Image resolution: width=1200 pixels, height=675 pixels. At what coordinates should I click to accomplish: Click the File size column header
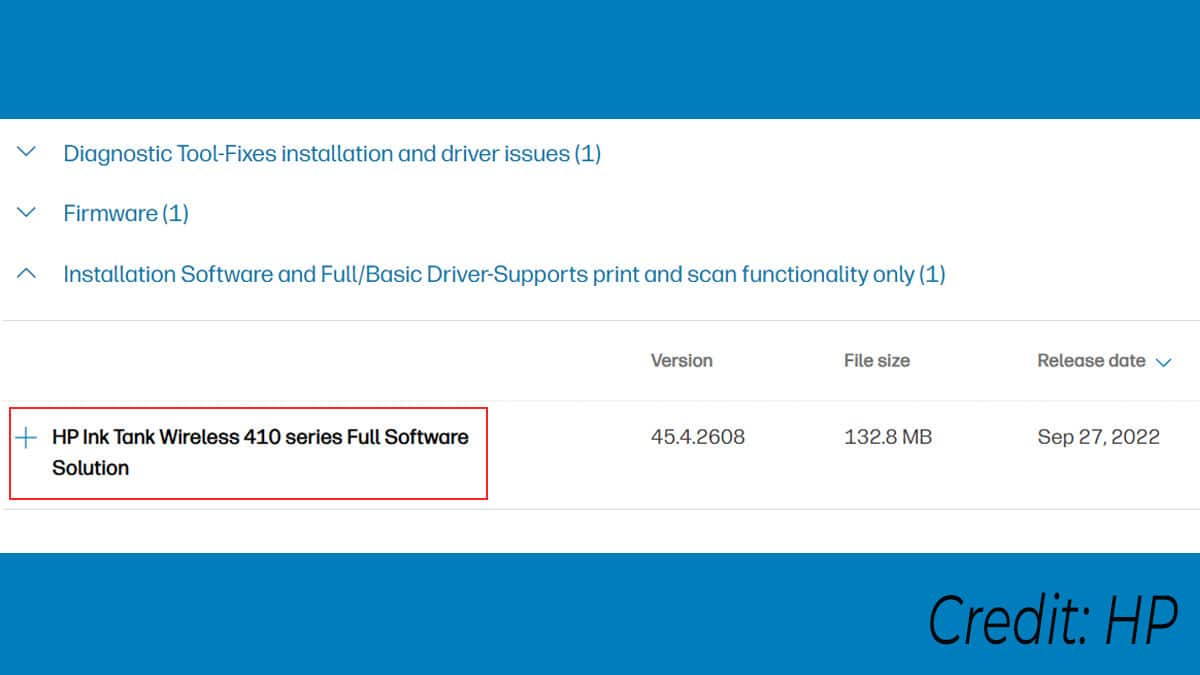[876, 361]
